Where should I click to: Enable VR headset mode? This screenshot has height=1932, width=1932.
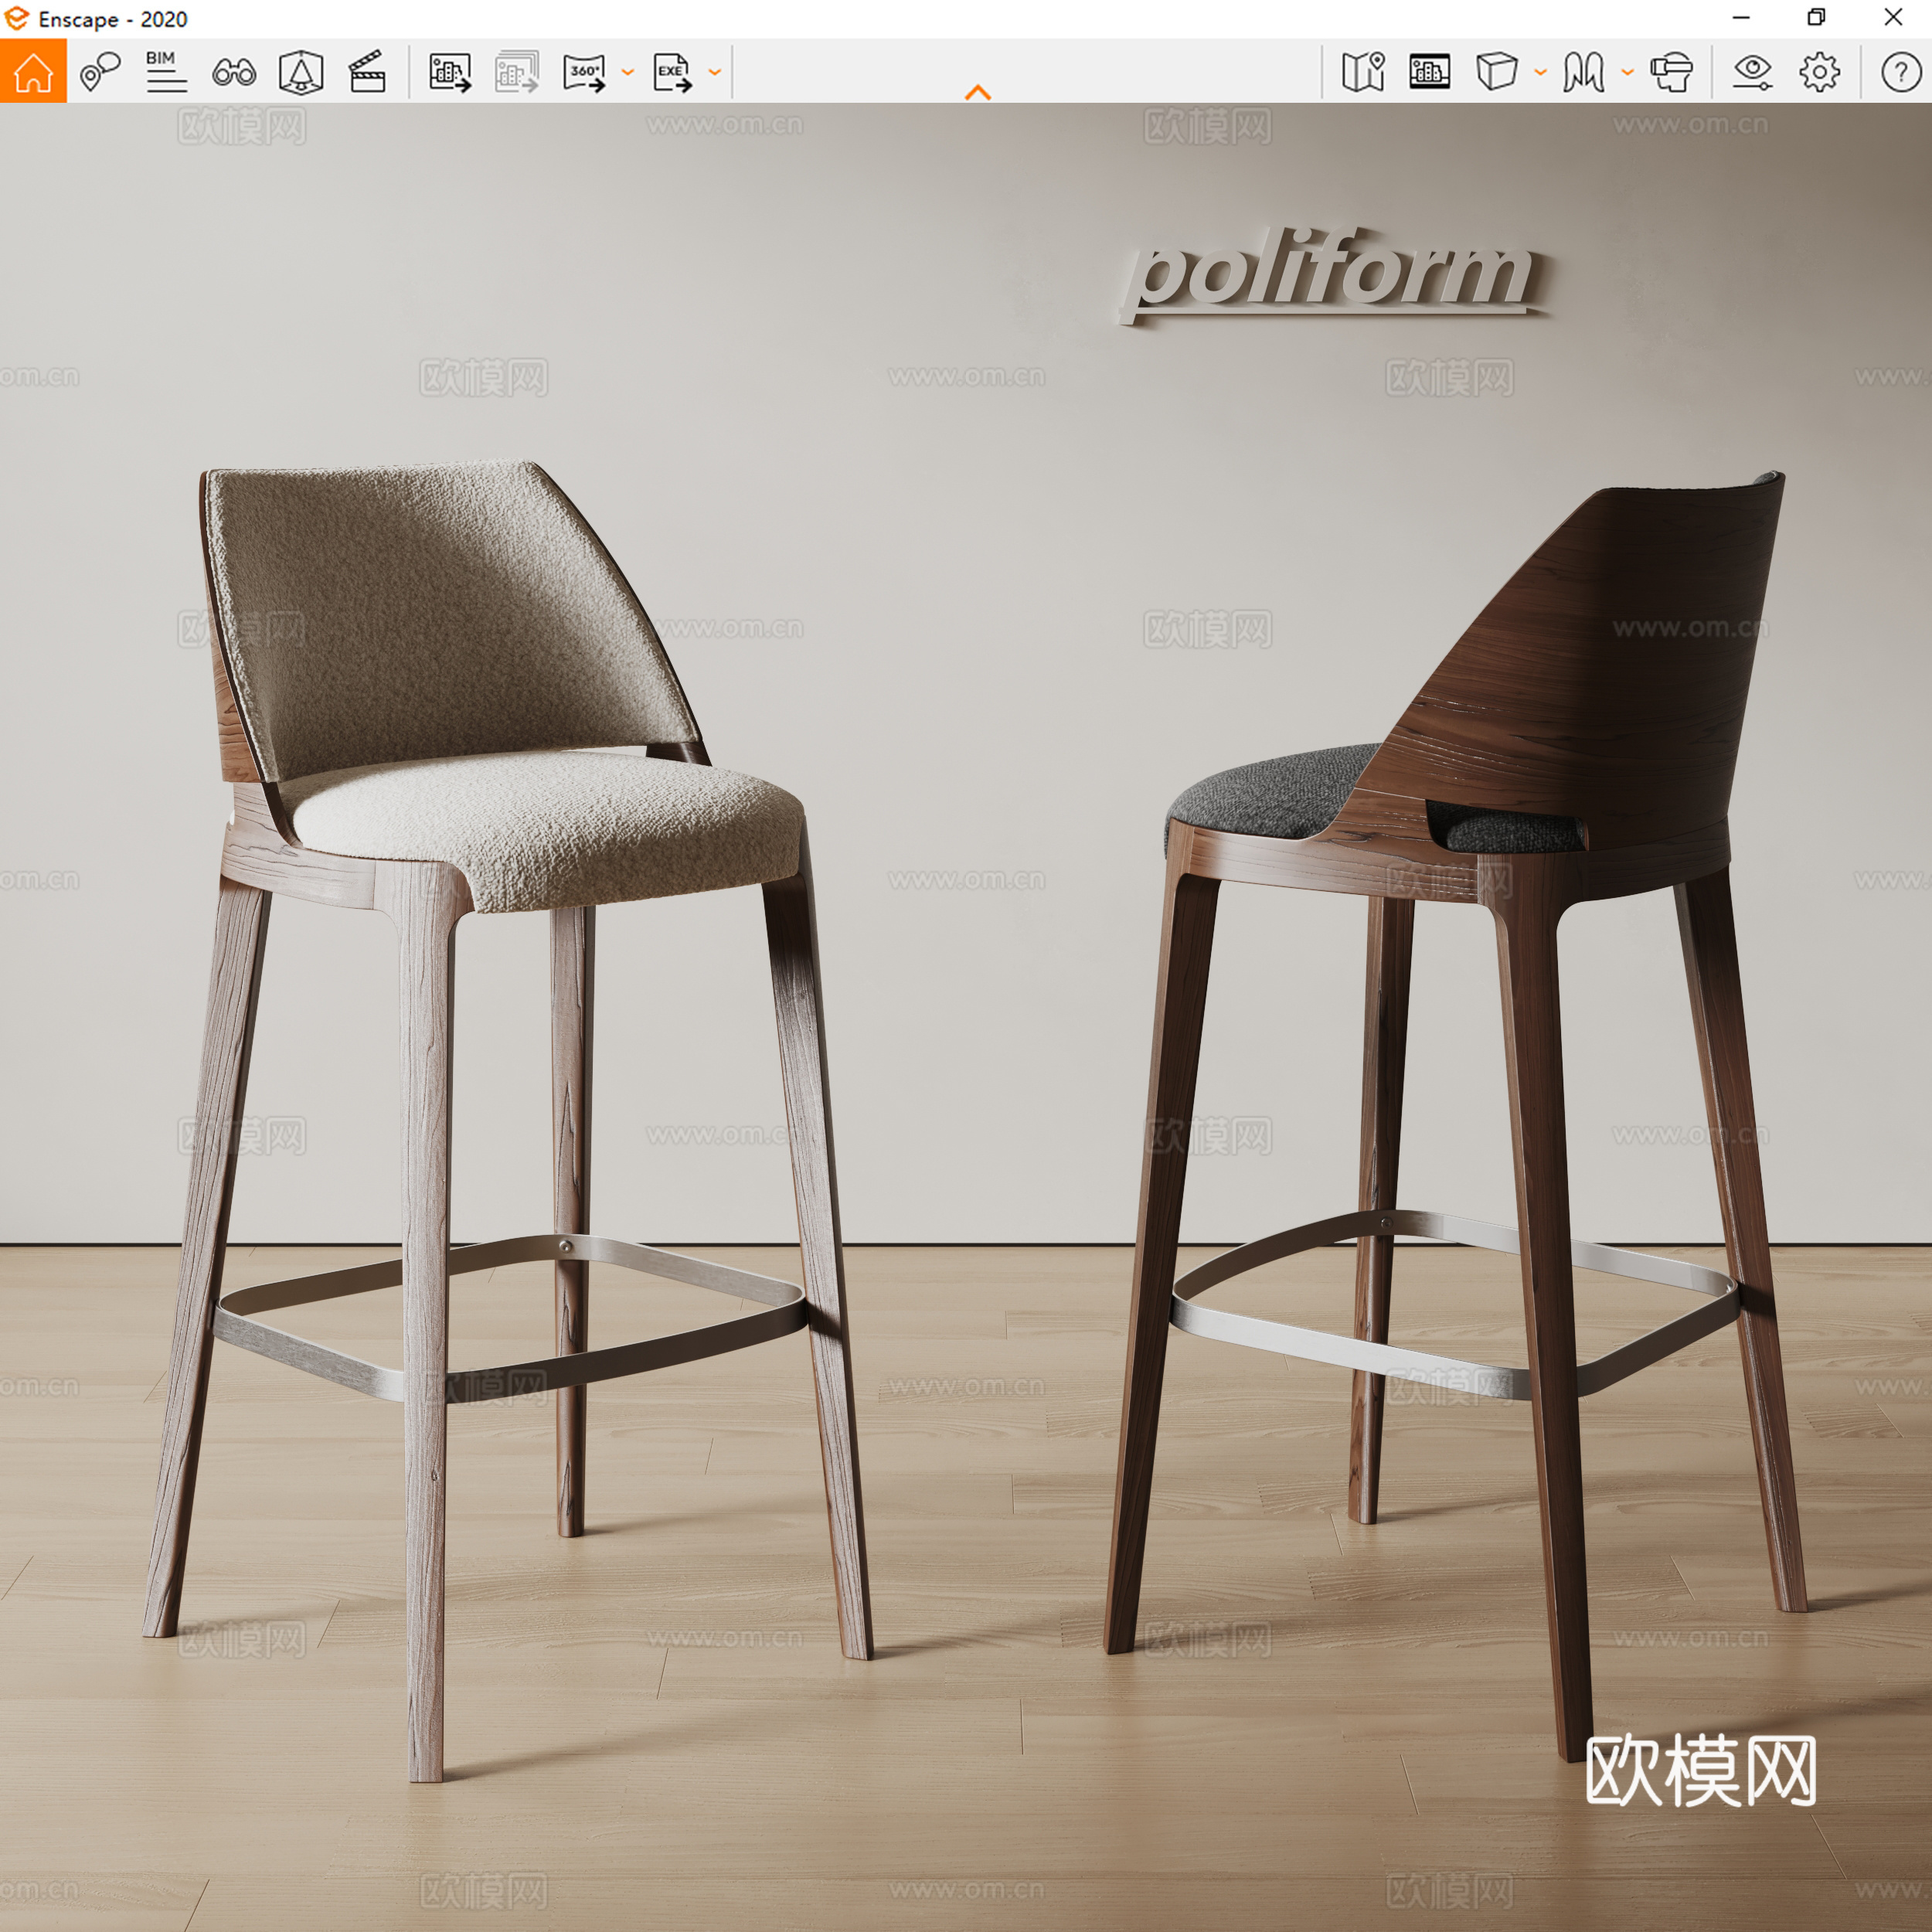pyautogui.click(x=1672, y=71)
